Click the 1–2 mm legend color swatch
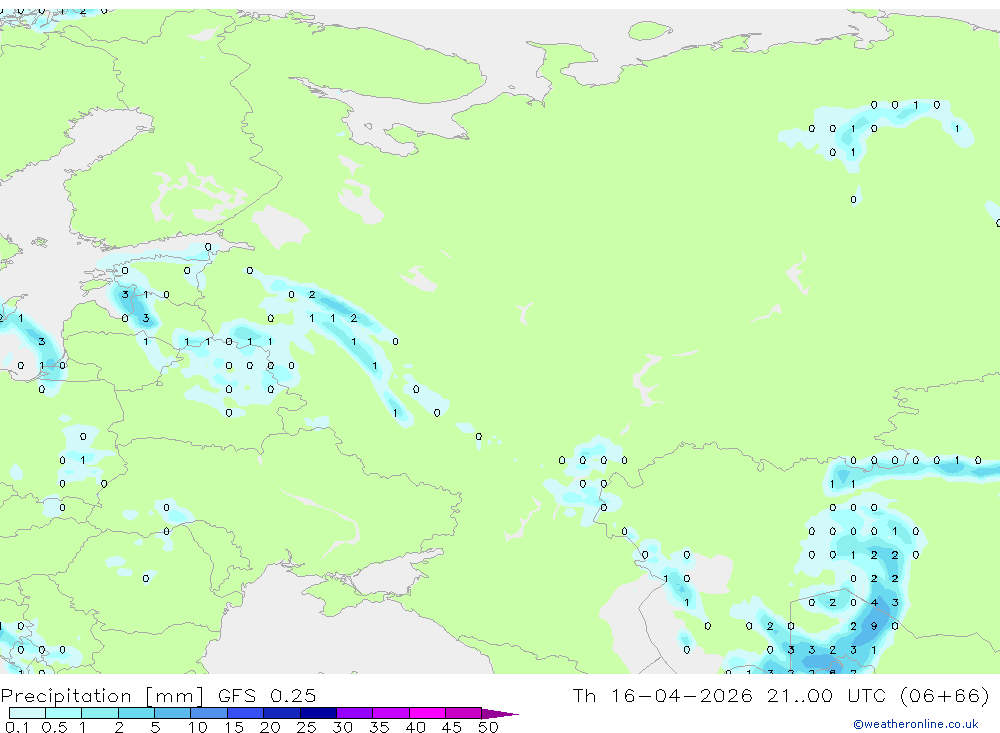Viewport: 1000px width, 733px height. click(100, 713)
